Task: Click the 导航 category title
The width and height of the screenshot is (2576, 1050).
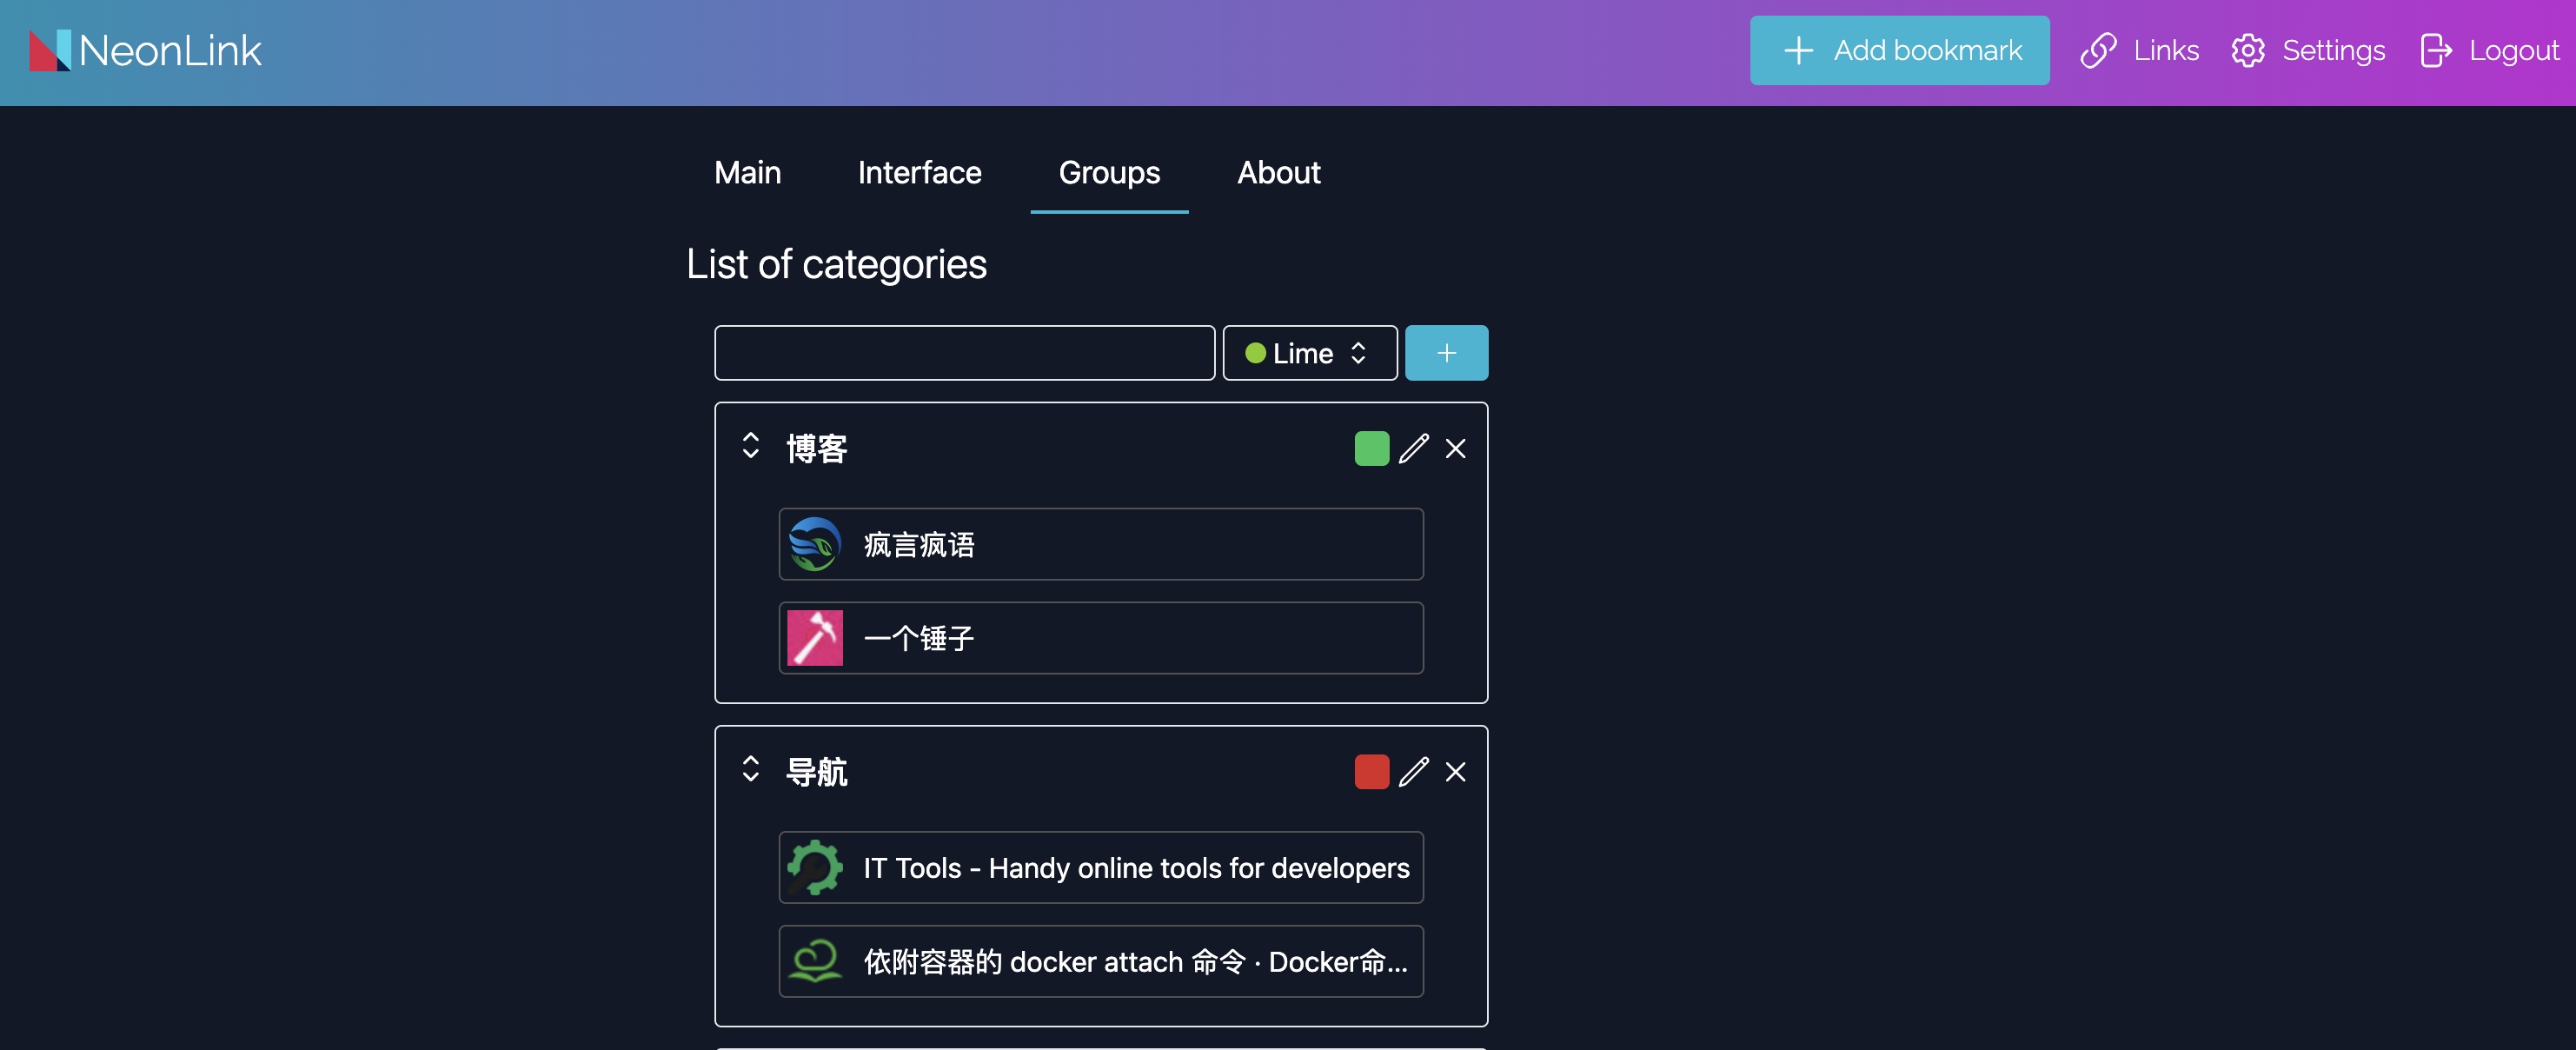Action: pyautogui.click(x=816, y=771)
